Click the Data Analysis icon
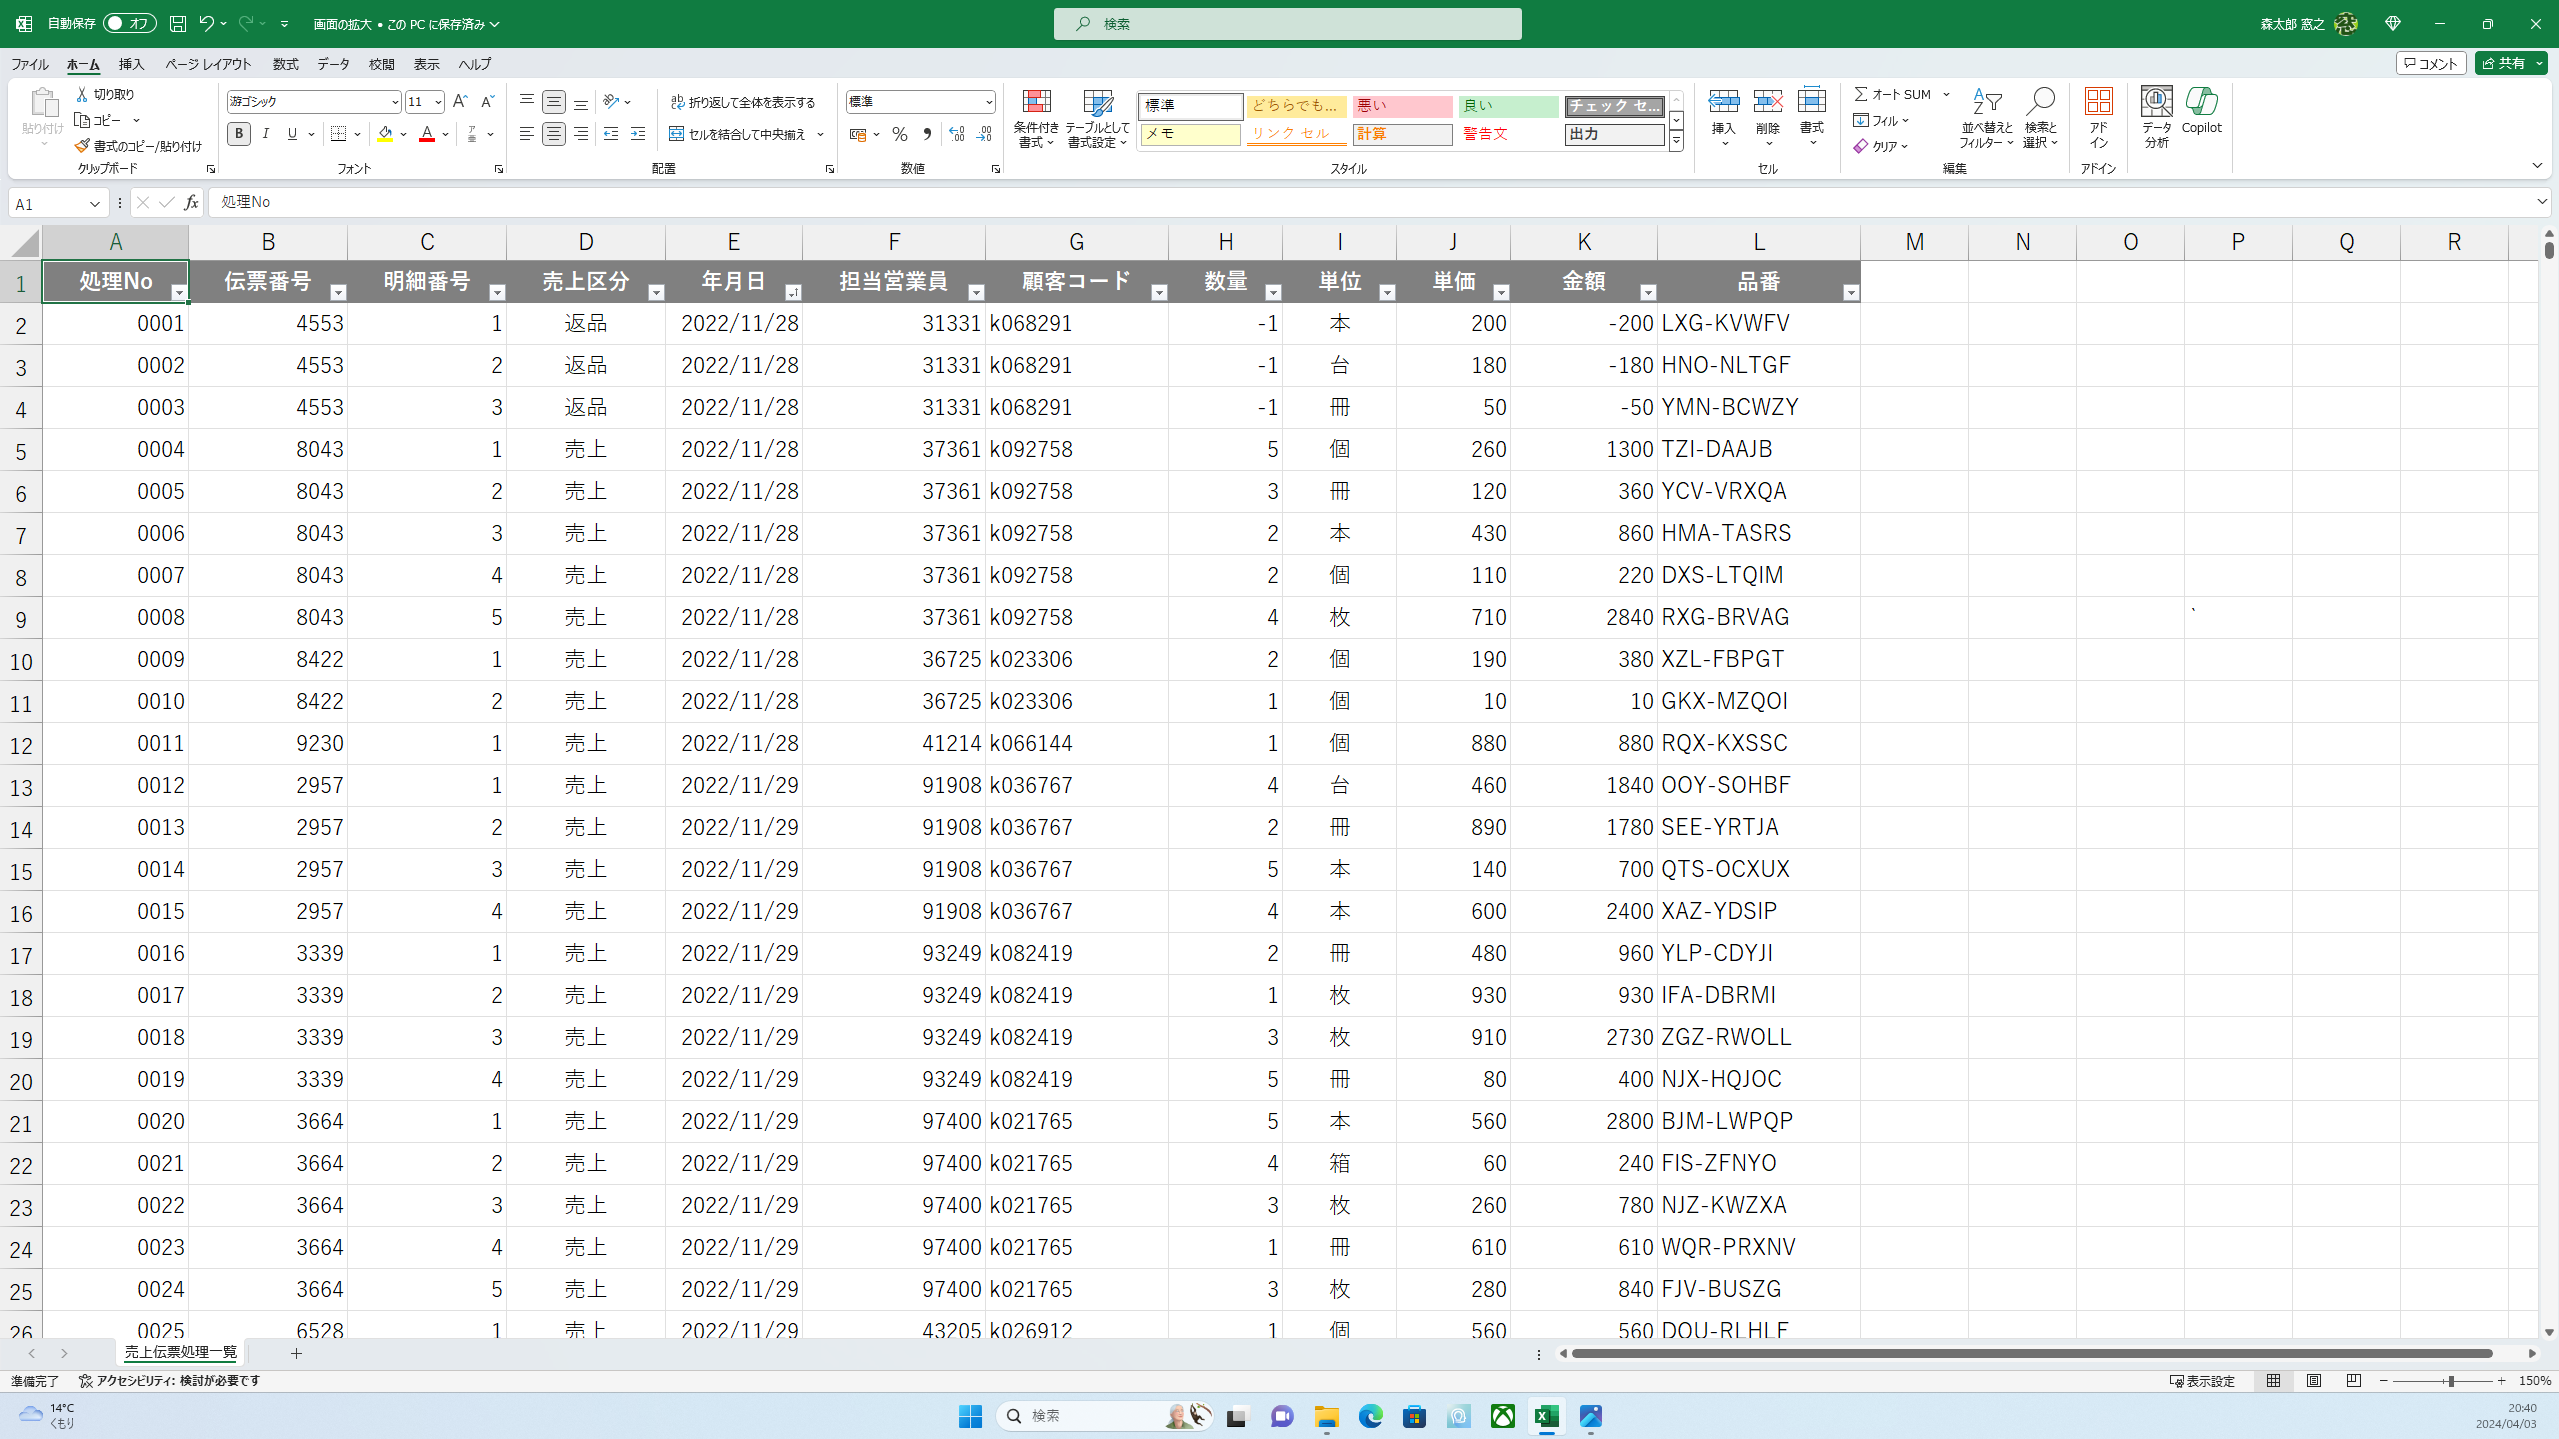2559x1439 pixels. (2156, 103)
